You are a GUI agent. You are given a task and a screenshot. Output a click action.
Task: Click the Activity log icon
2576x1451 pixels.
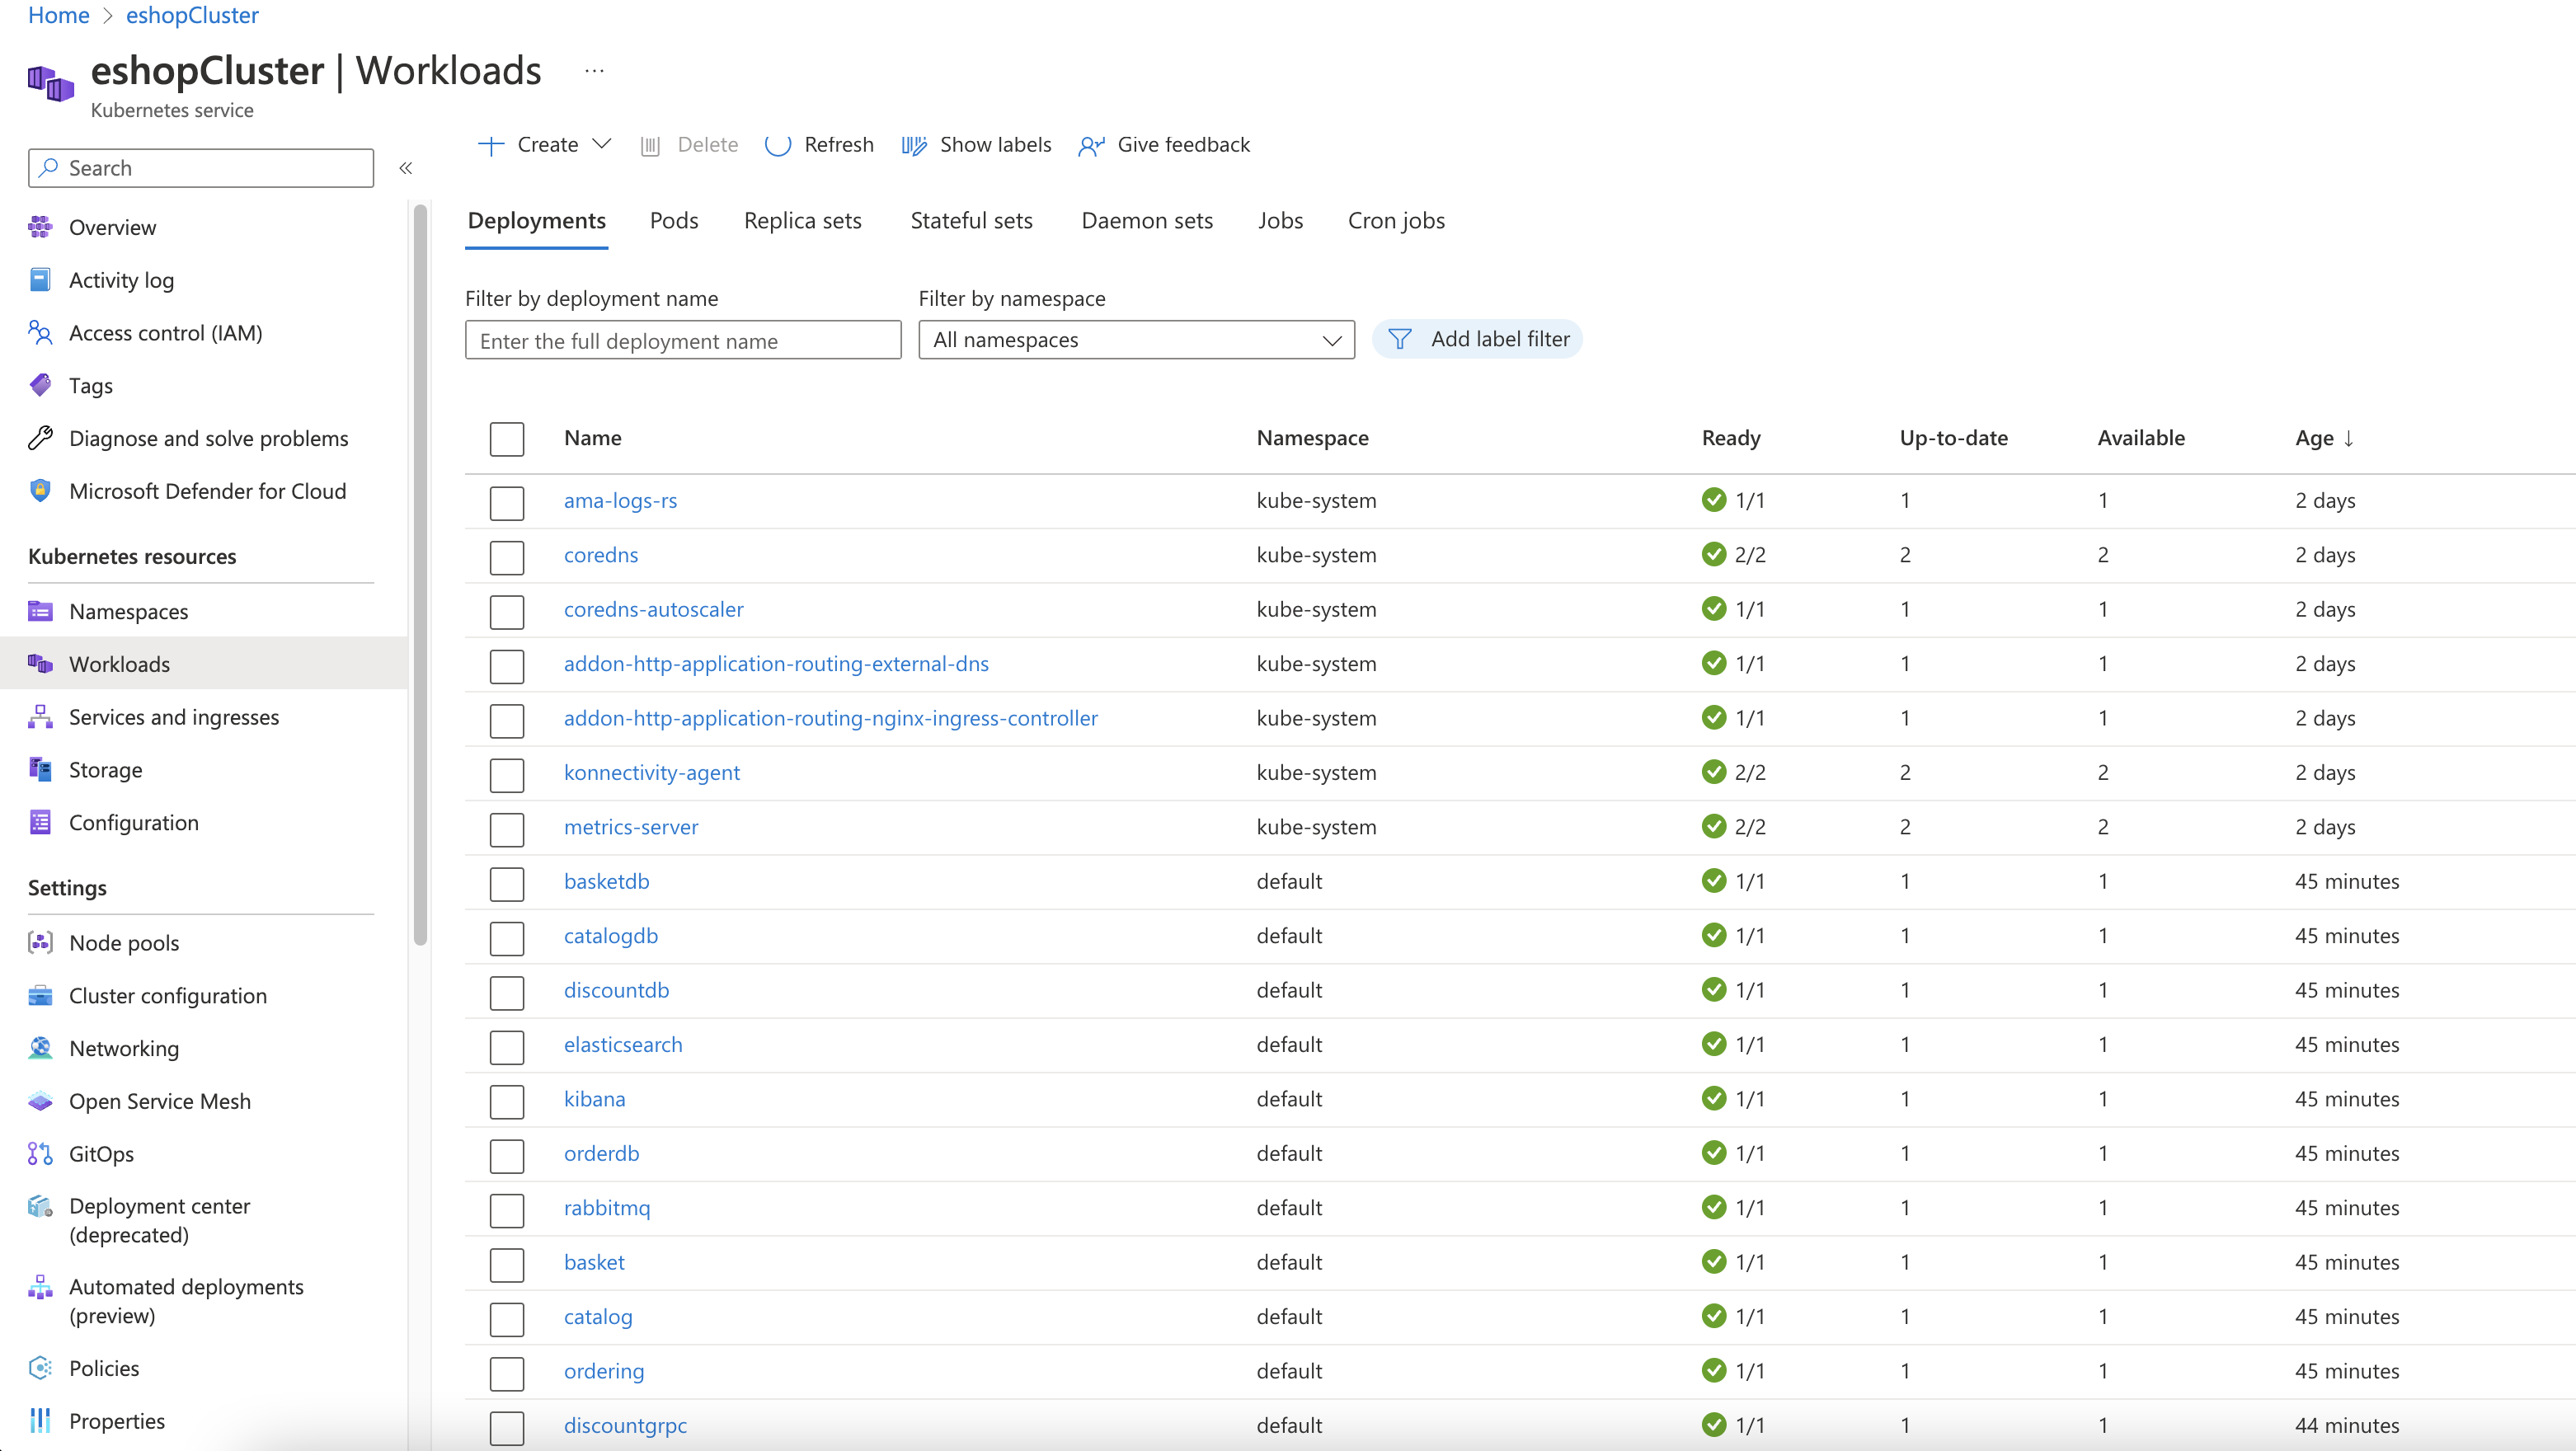tap(40, 280)
